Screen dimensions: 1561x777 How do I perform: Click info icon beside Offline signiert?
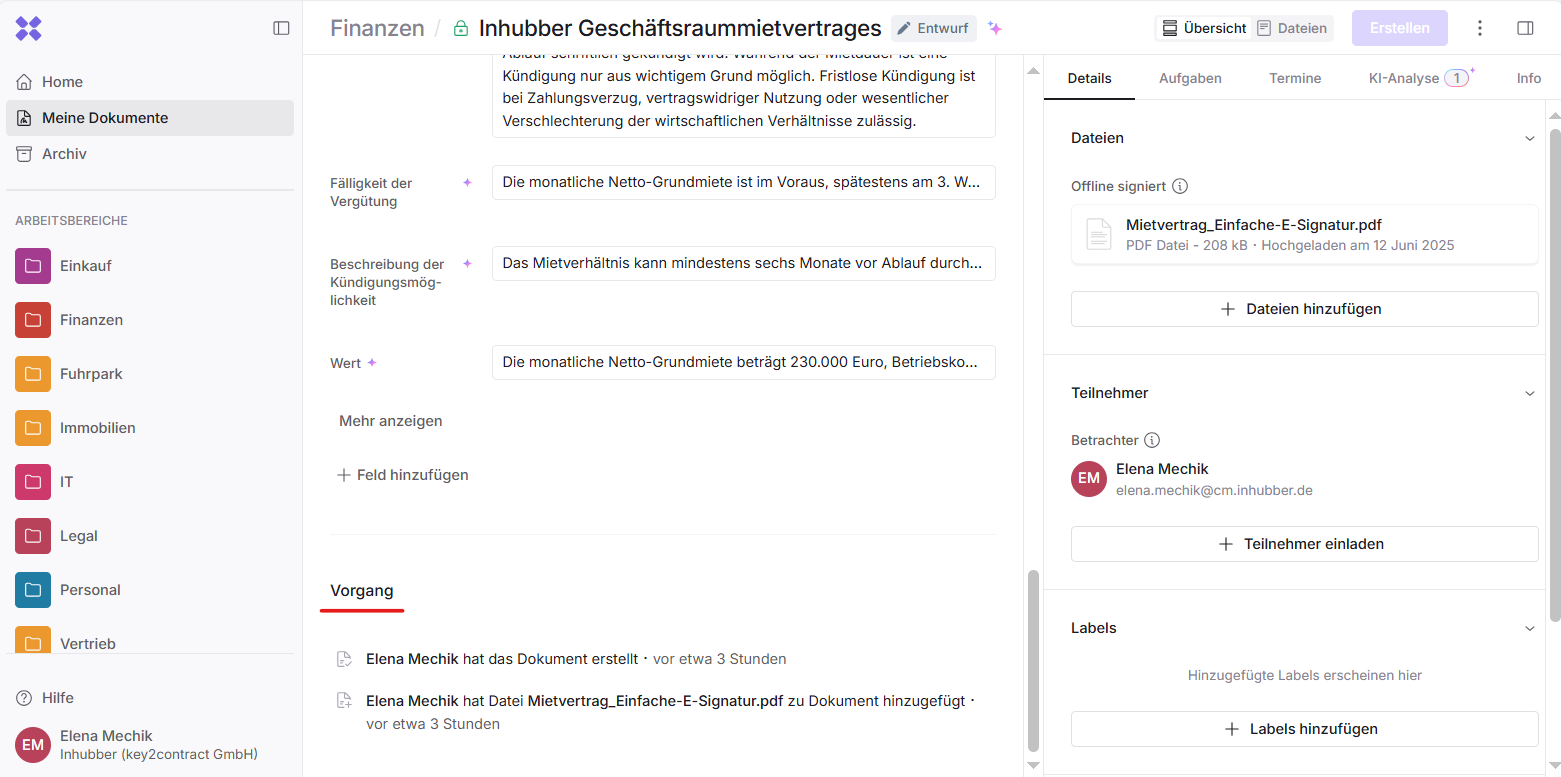pos(1180,186)
